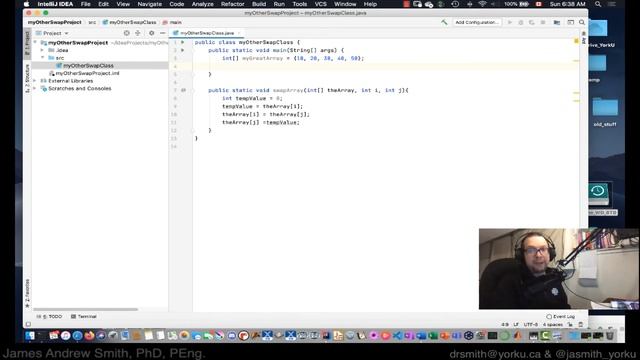Click the swapArray method name in editor
This screenshot has width=640, height=360.
[288, 90]
